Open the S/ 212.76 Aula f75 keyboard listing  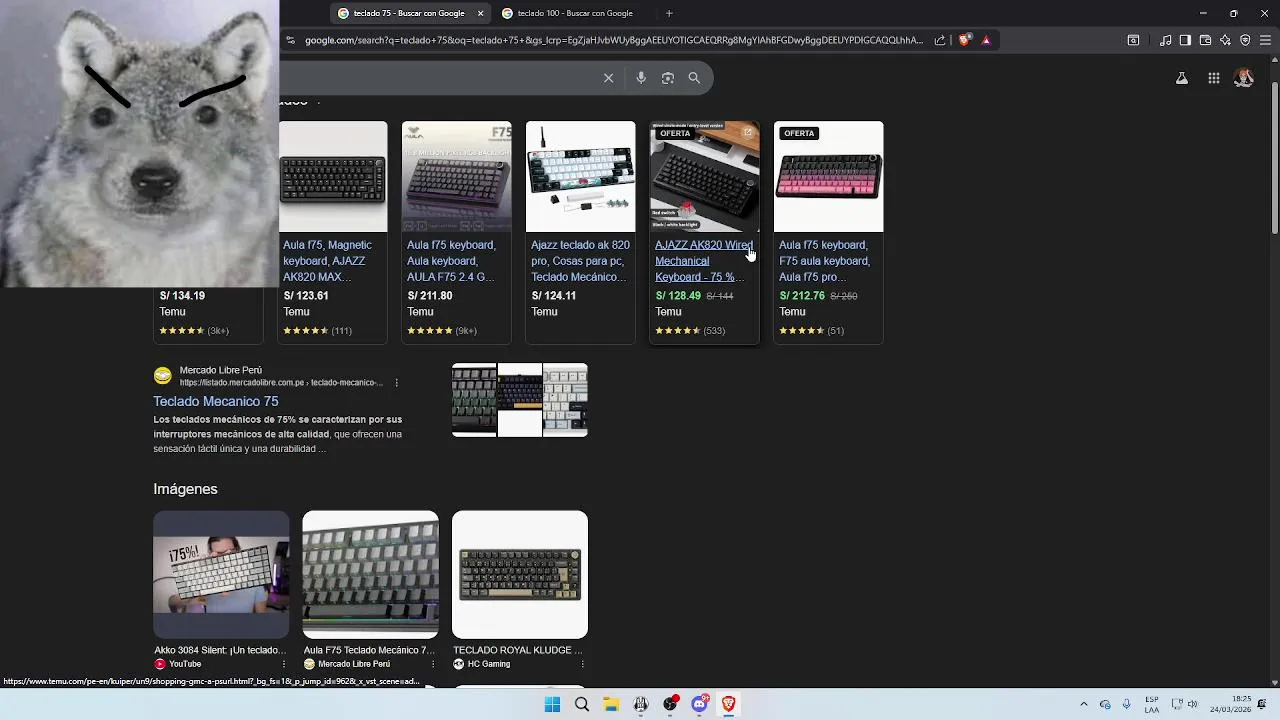pyautogui.click(x=828, y=233)
